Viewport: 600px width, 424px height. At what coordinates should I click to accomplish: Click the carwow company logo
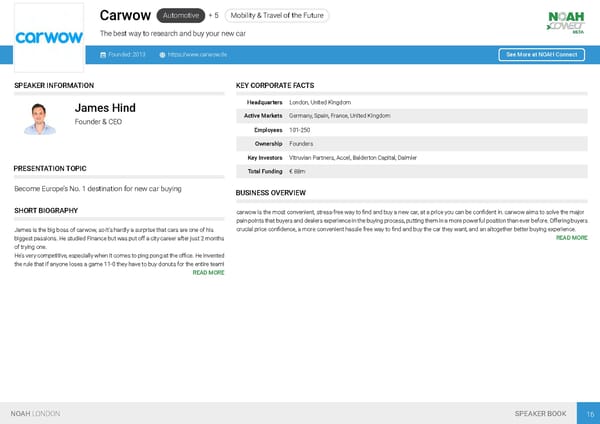[49, 37]
